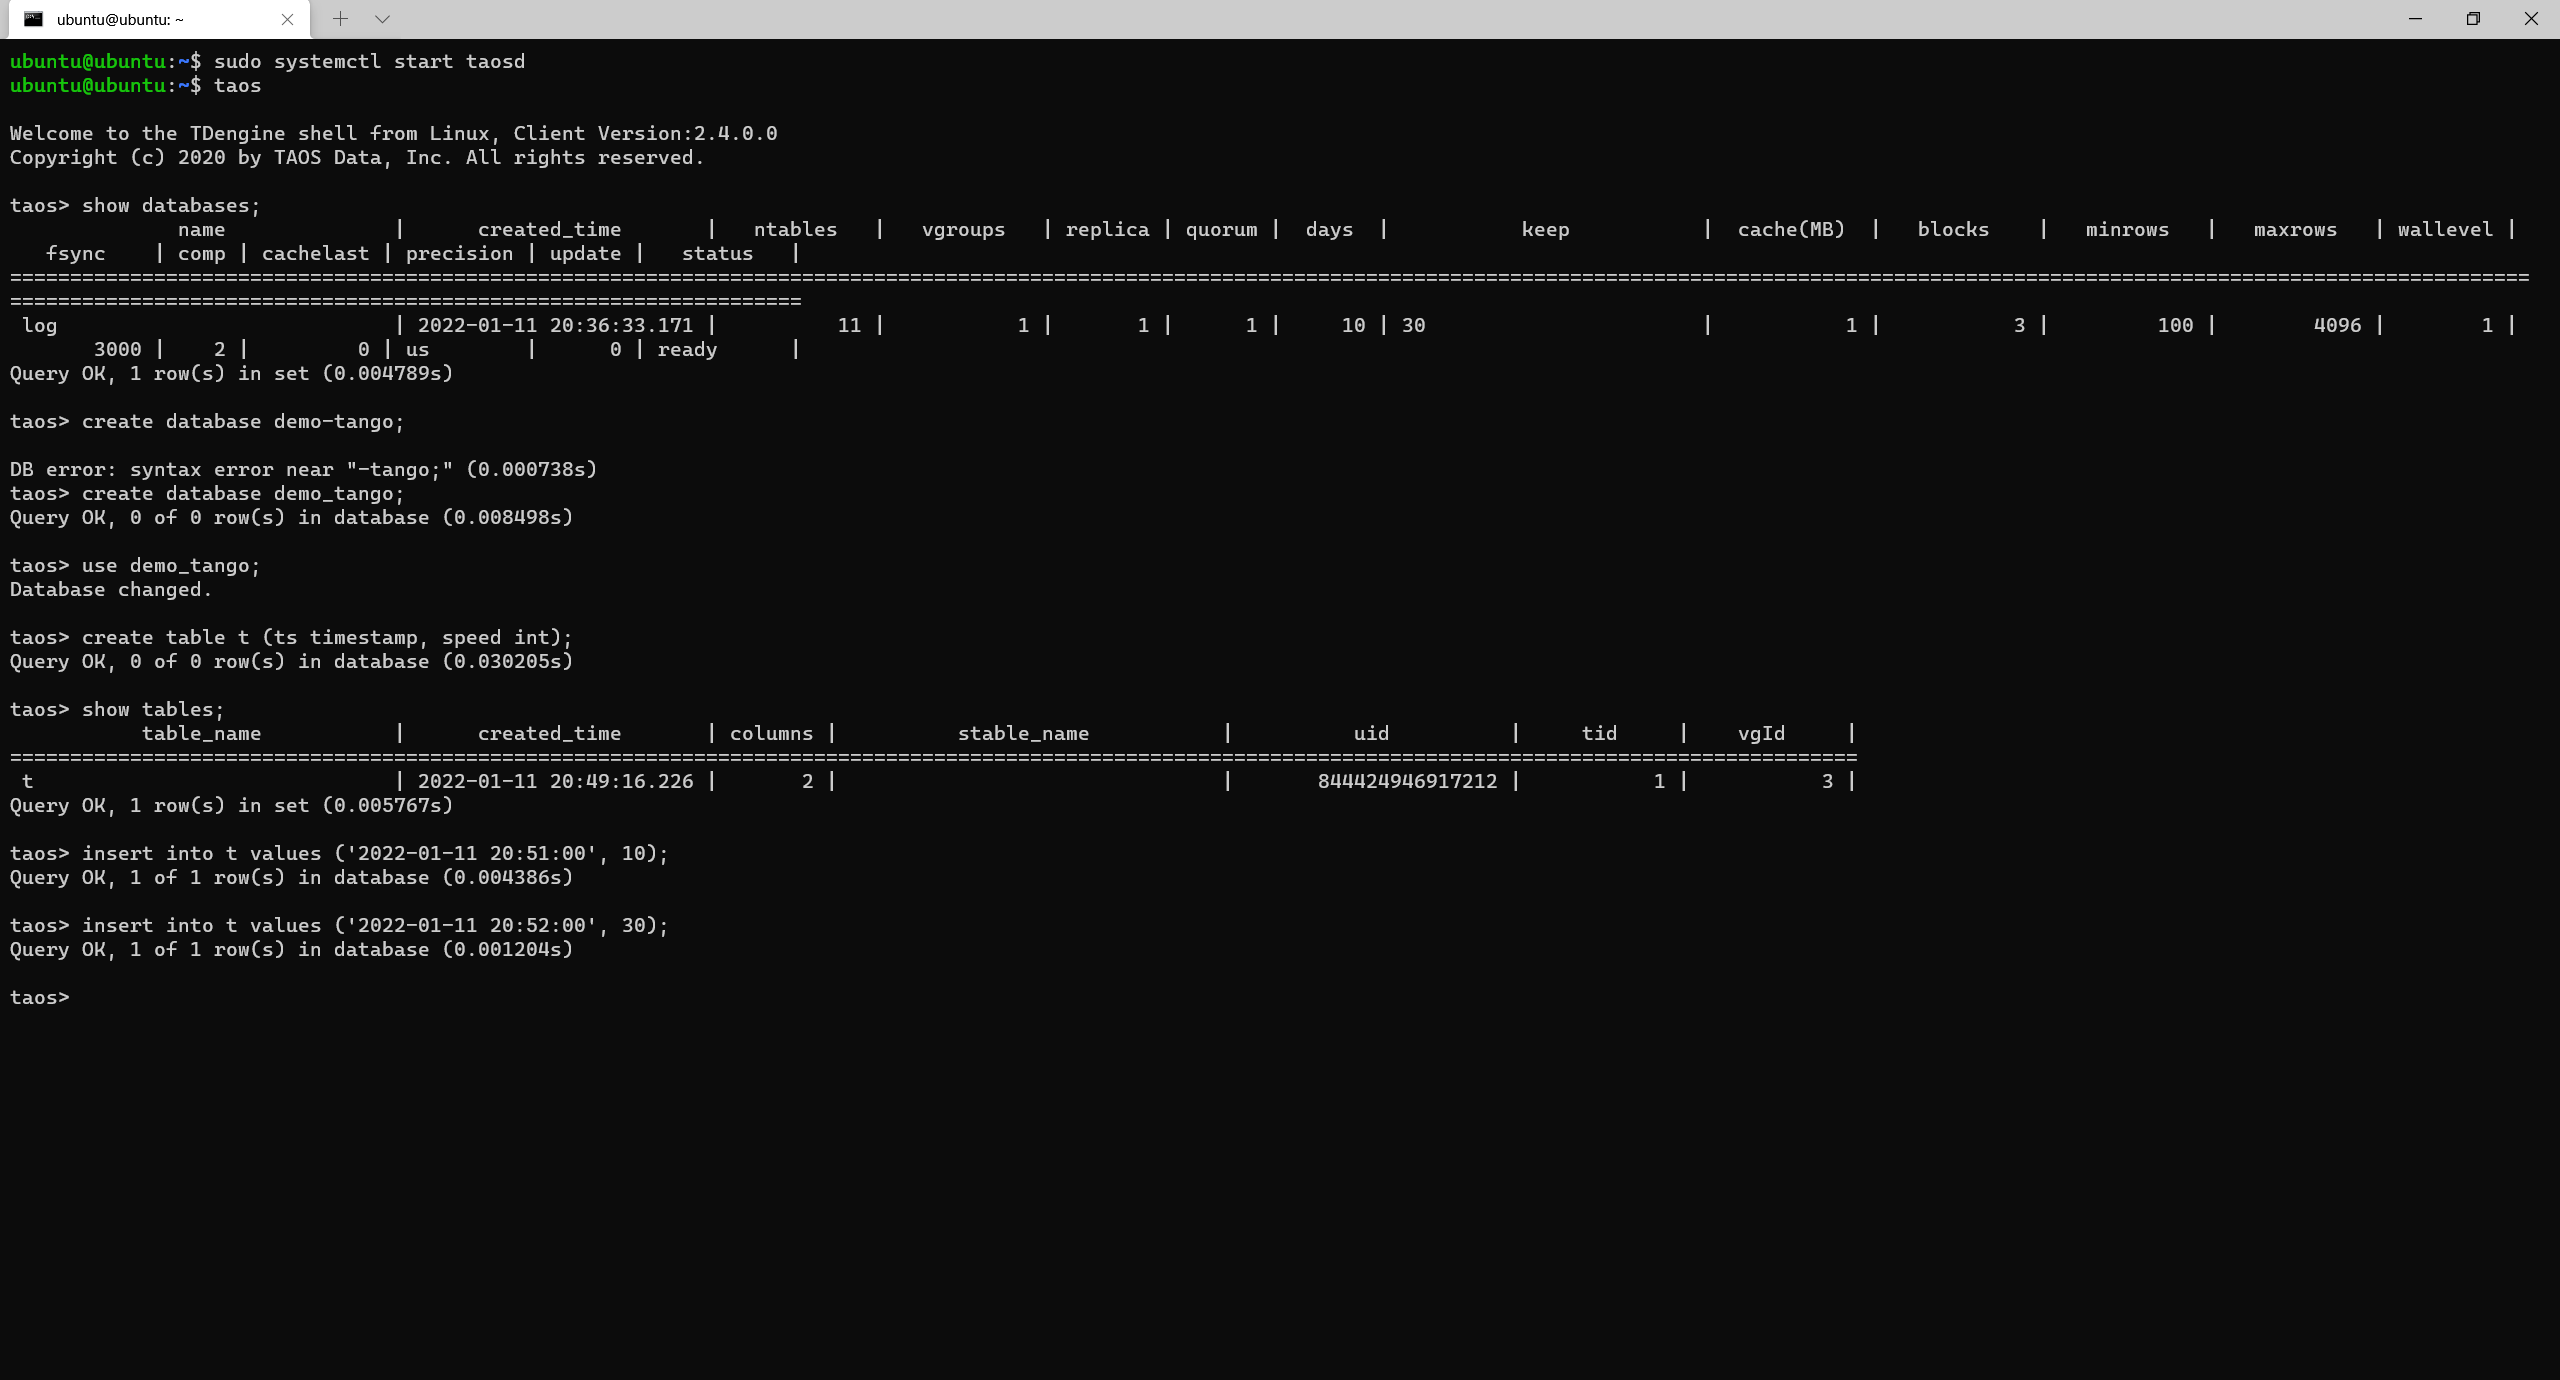Click the 'stable_name' column header
Viewport: 2560px width, 1380px height.
[1023, 733]
